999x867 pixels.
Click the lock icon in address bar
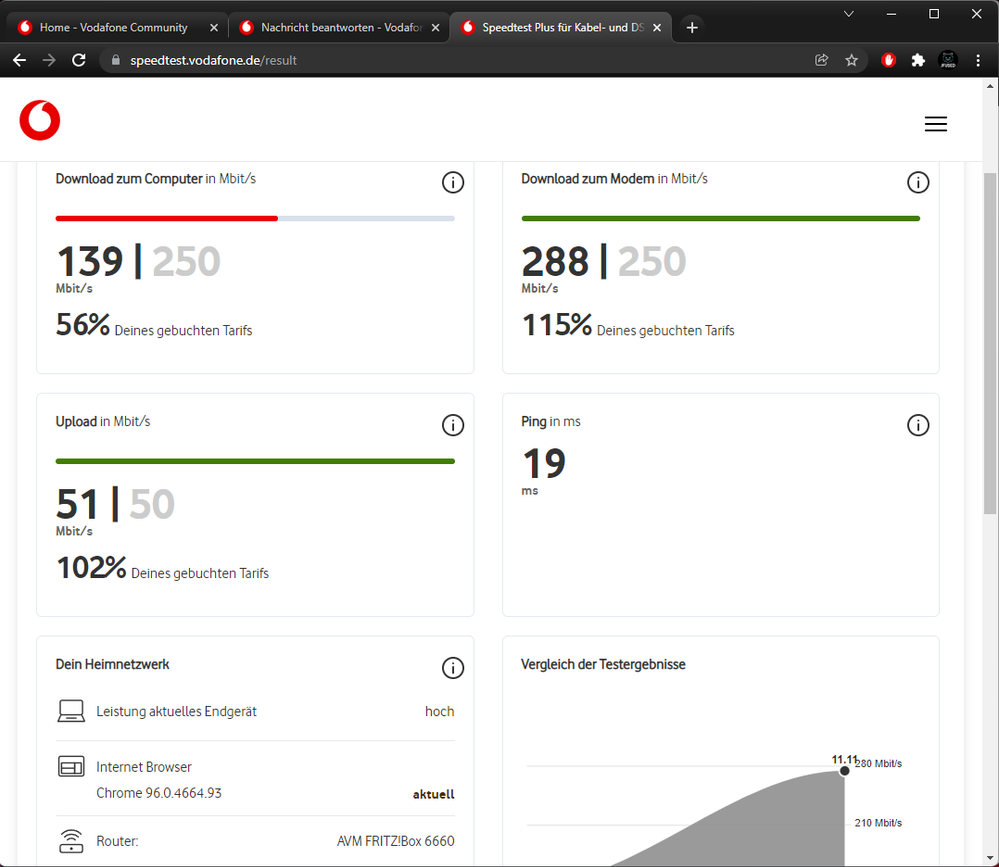tap(115, 60)
